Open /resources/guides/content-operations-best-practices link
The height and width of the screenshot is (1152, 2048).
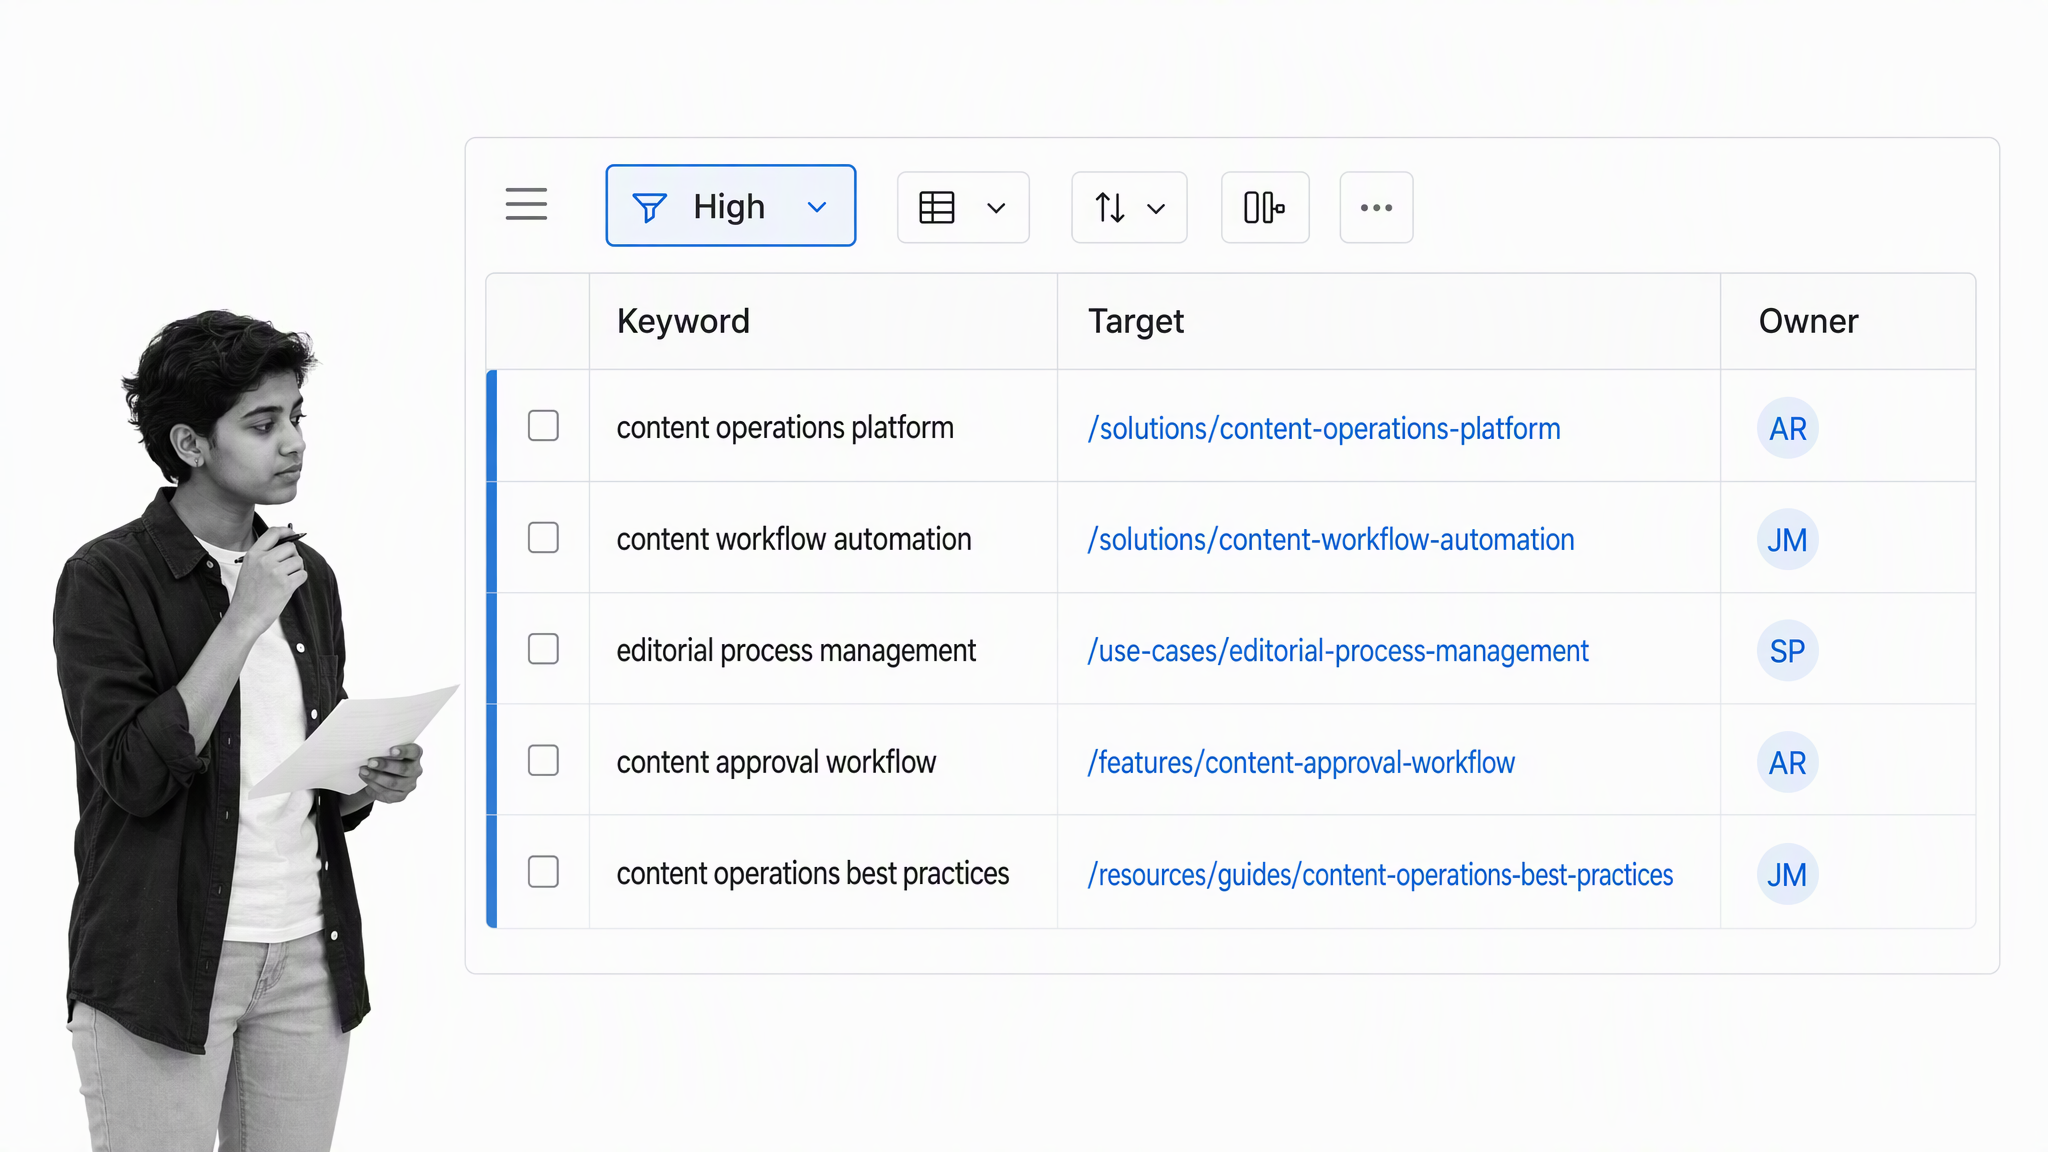(x=1380, y=875)
